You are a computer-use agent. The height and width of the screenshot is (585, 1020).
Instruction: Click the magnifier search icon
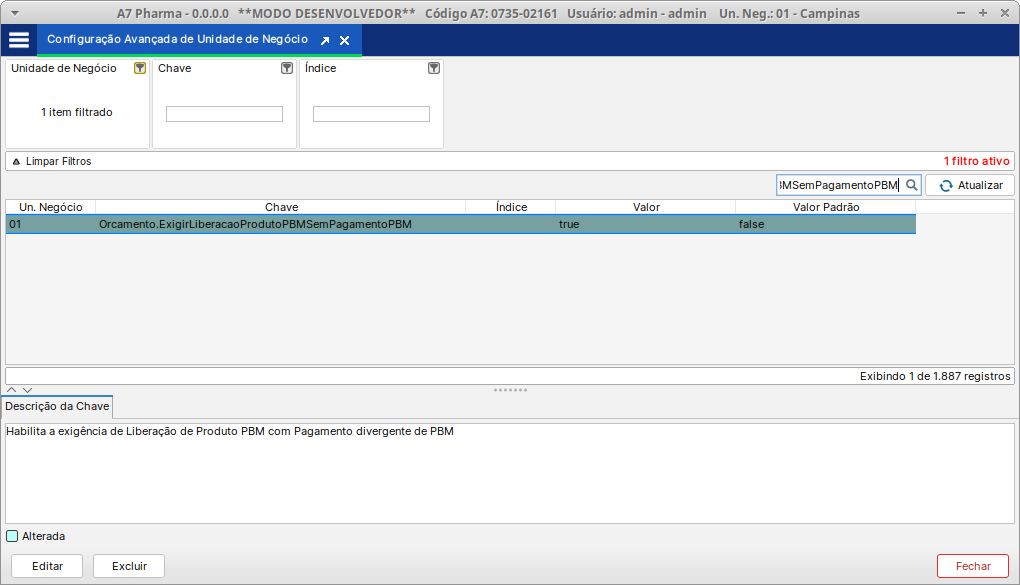click(x=911, y=185)
